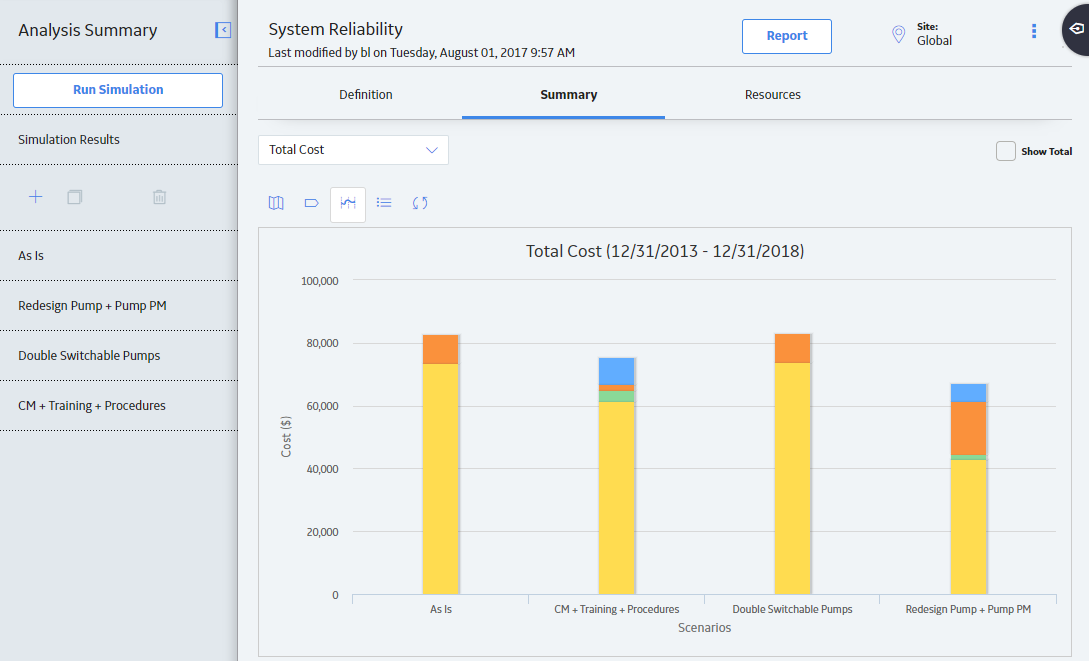Click yellow segment of Double Switchable Pumps bar
The height and width of the screenshot is (661, 1089).
click(792, 478)
